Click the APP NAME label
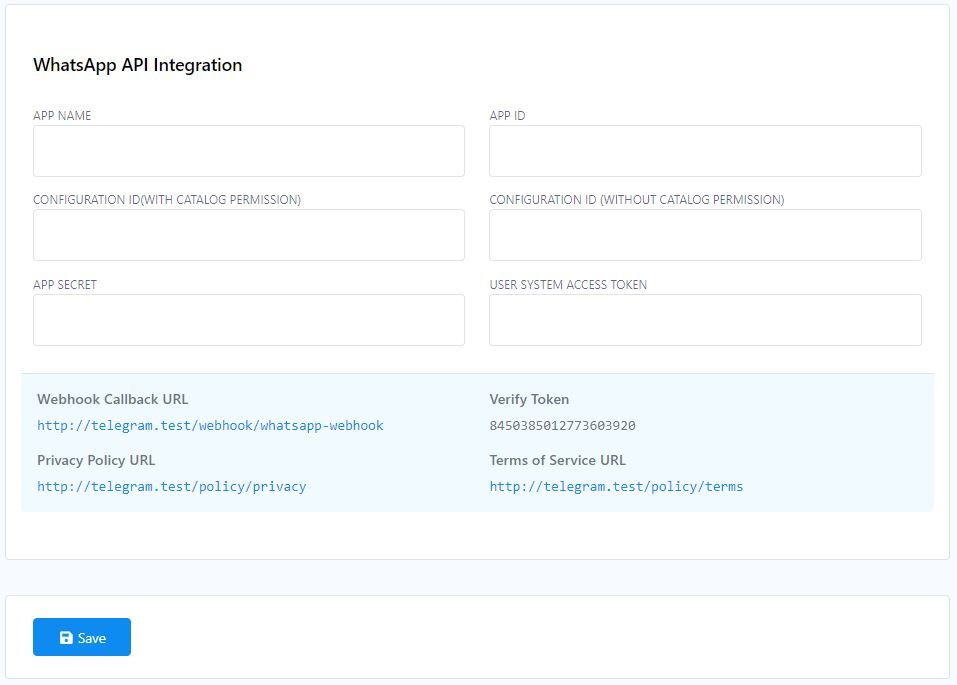This screenshot has height=685, width=957. pyautogui.click(x=62, y=115)
